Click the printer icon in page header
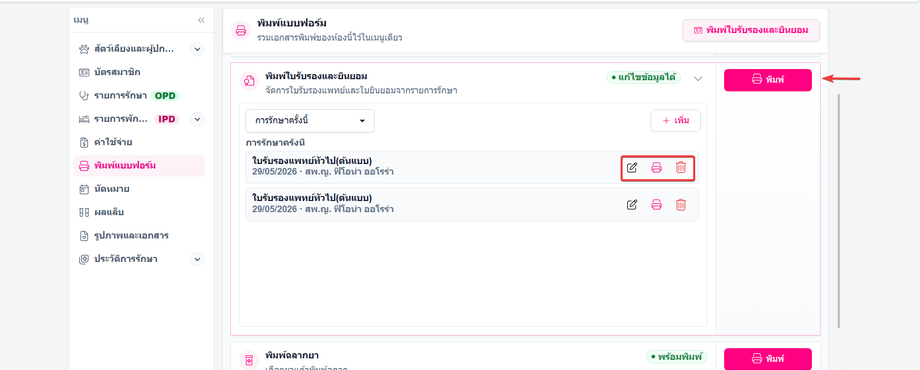920x370 pixels. tap(240, 30)
